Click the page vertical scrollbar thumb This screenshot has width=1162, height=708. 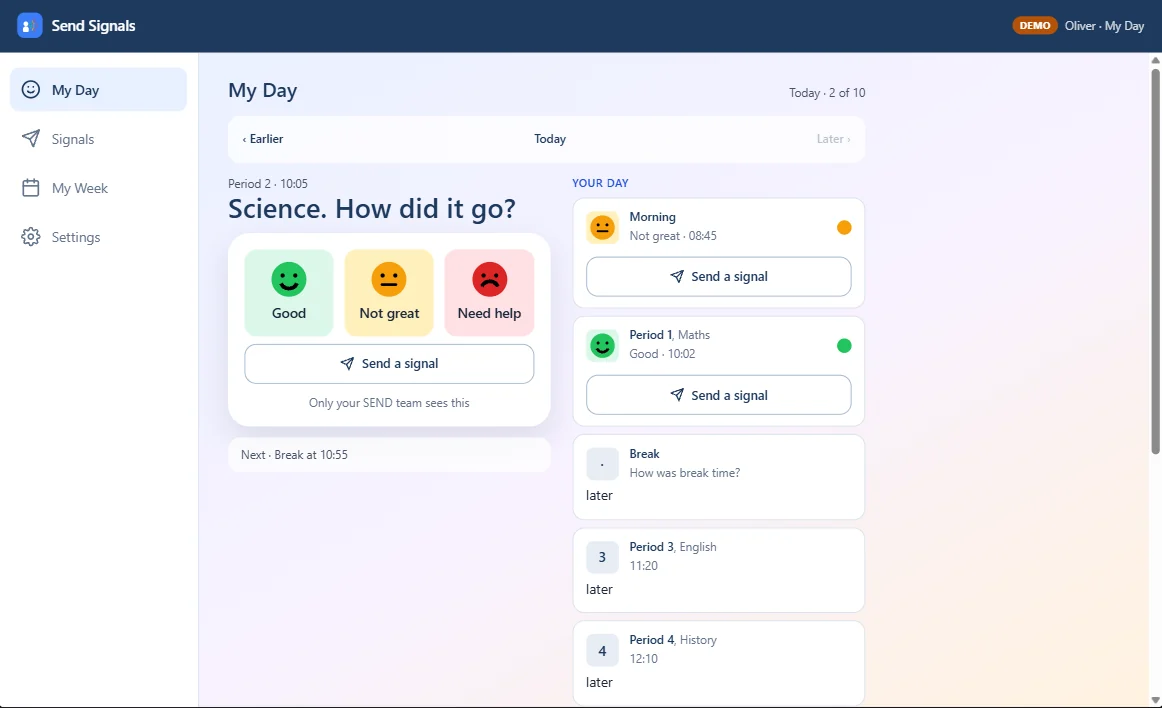coord(1155,261)
